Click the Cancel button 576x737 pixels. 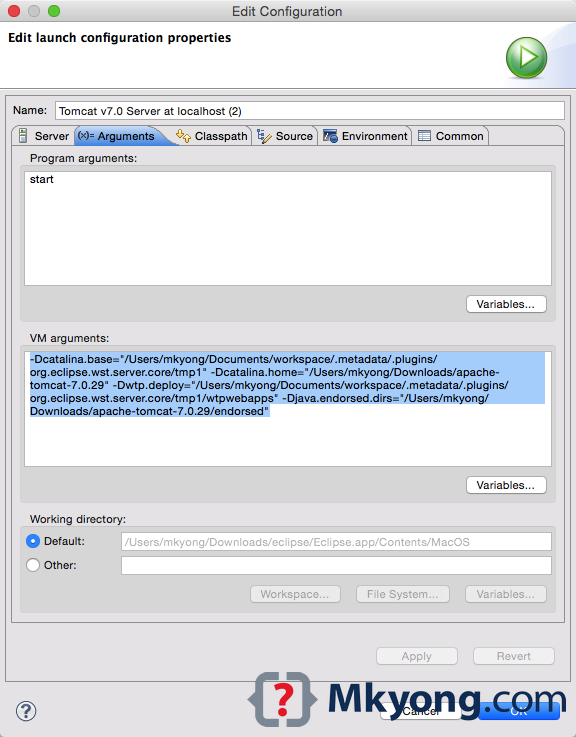click(420, 711)
